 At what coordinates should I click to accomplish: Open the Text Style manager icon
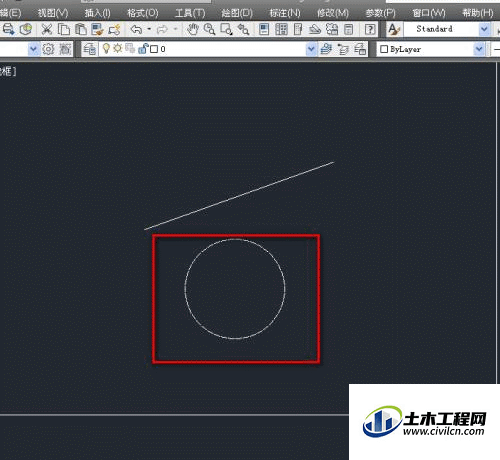coord(394,30)
